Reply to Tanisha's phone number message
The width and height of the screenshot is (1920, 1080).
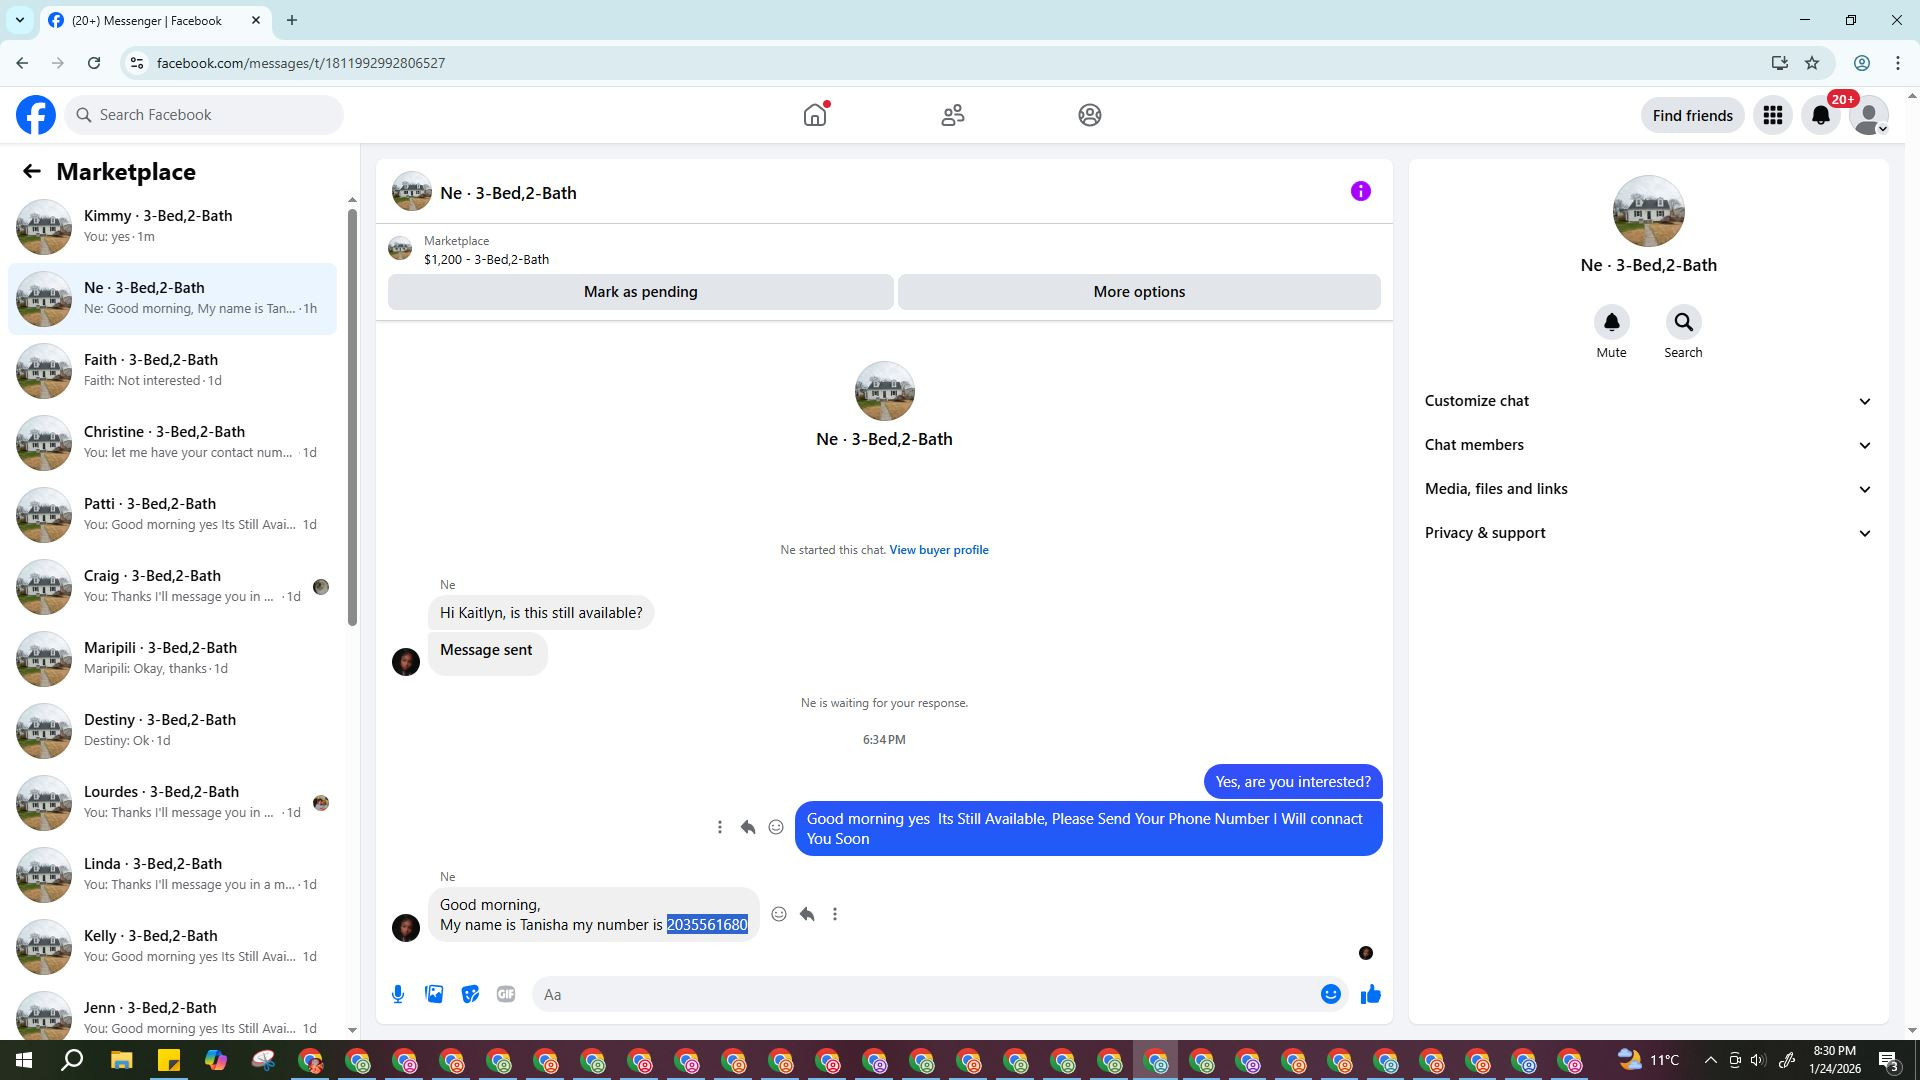coord(807,914)
